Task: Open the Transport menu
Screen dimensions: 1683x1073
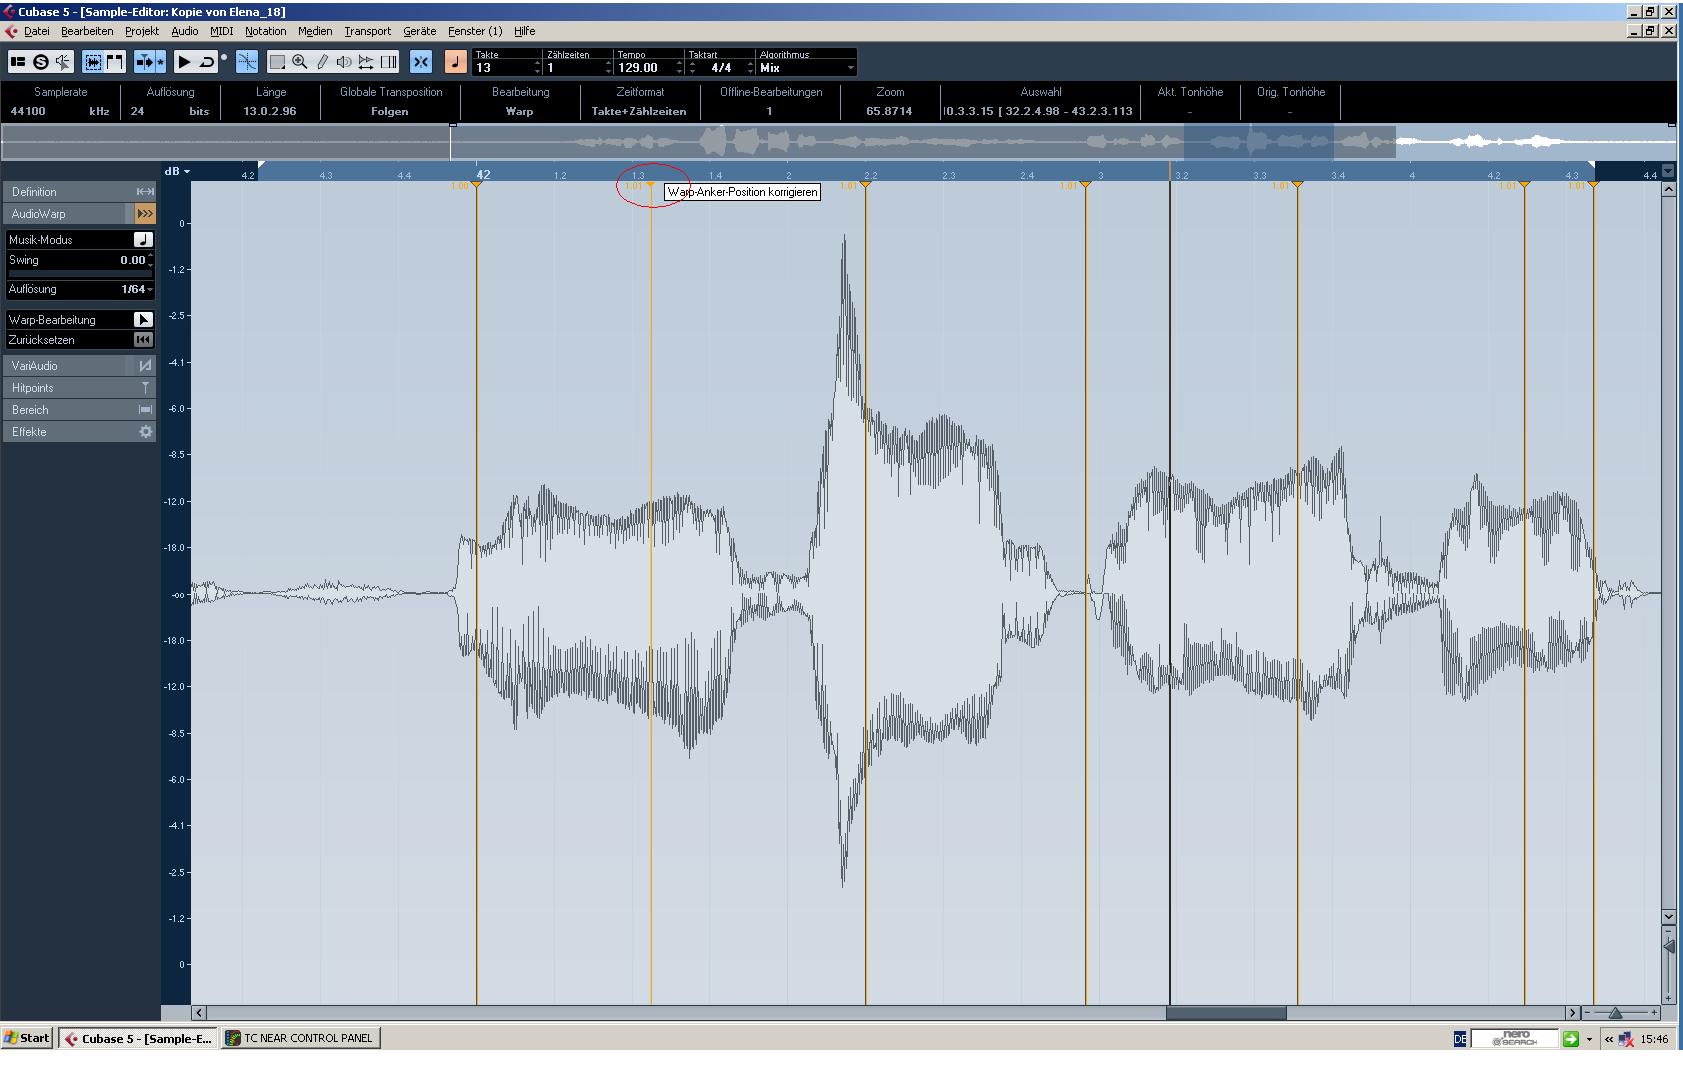Action: point(367,31)
